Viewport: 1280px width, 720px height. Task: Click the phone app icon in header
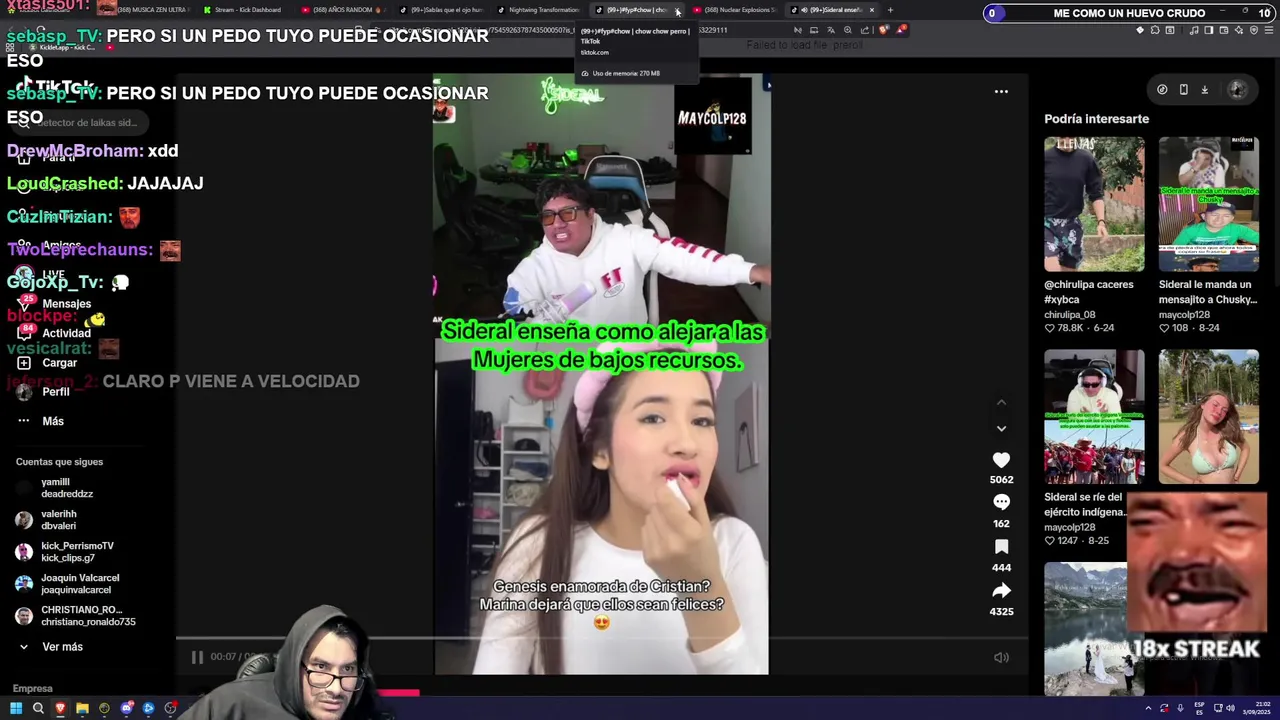point(1183,89)
